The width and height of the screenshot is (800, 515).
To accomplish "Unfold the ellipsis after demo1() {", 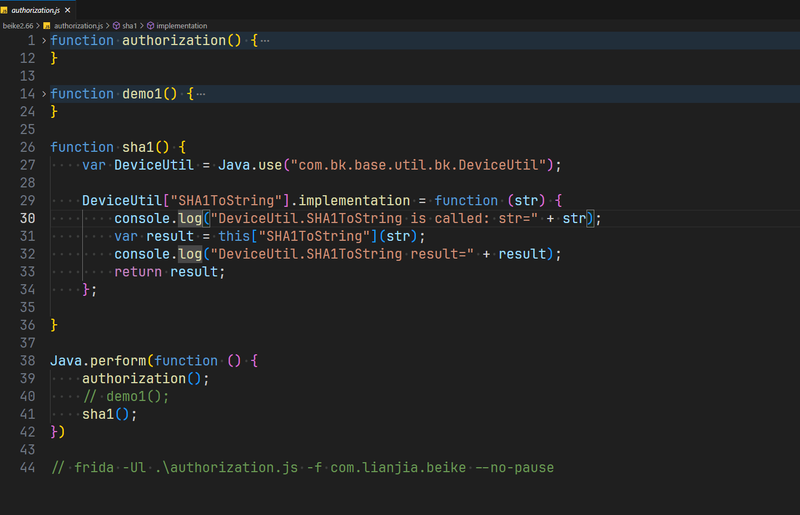I will tap(201, 94).
